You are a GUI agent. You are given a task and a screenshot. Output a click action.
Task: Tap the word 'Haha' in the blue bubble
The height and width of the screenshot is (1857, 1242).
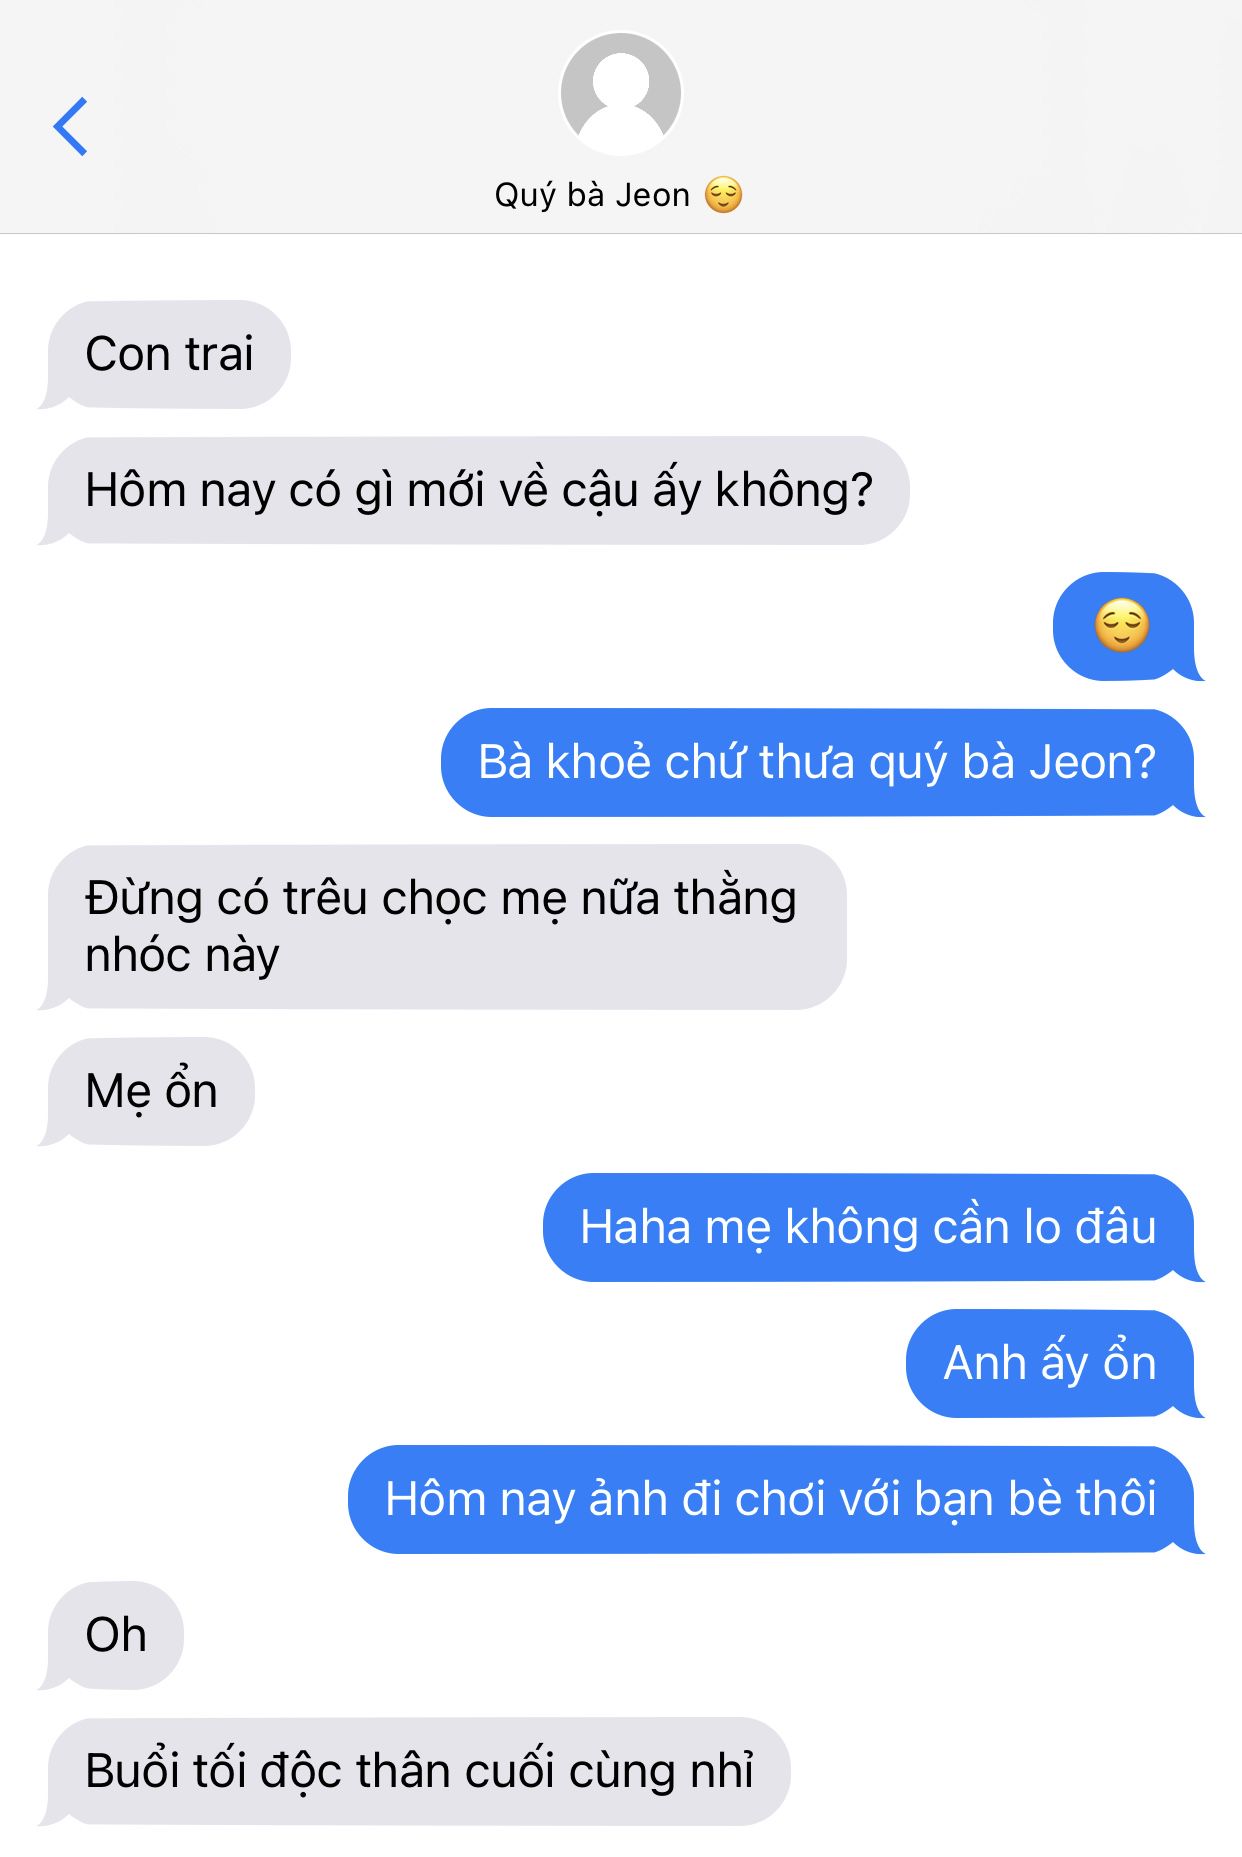click(x=636, y=1228)
